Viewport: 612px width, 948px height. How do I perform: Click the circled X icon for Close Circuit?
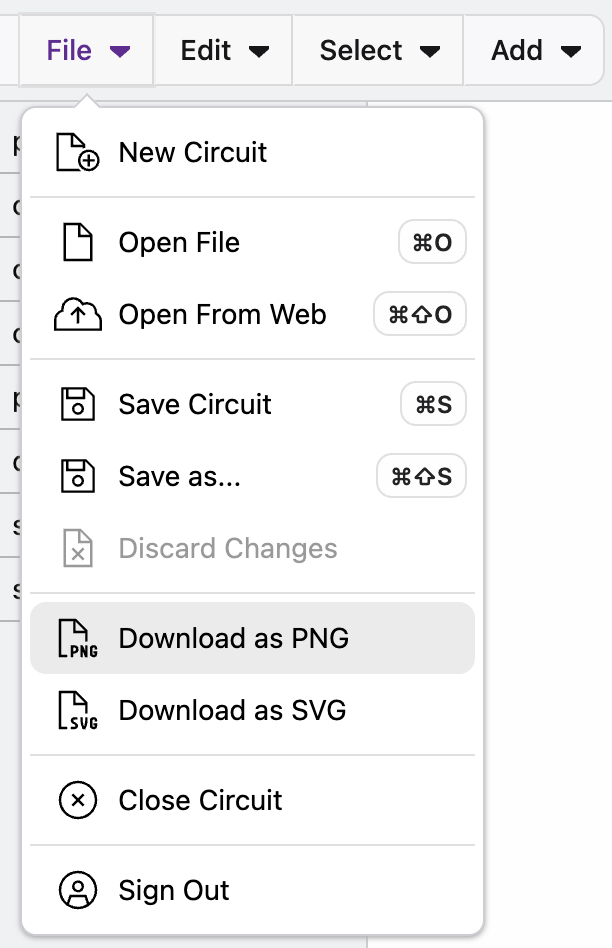click(77, 800)
